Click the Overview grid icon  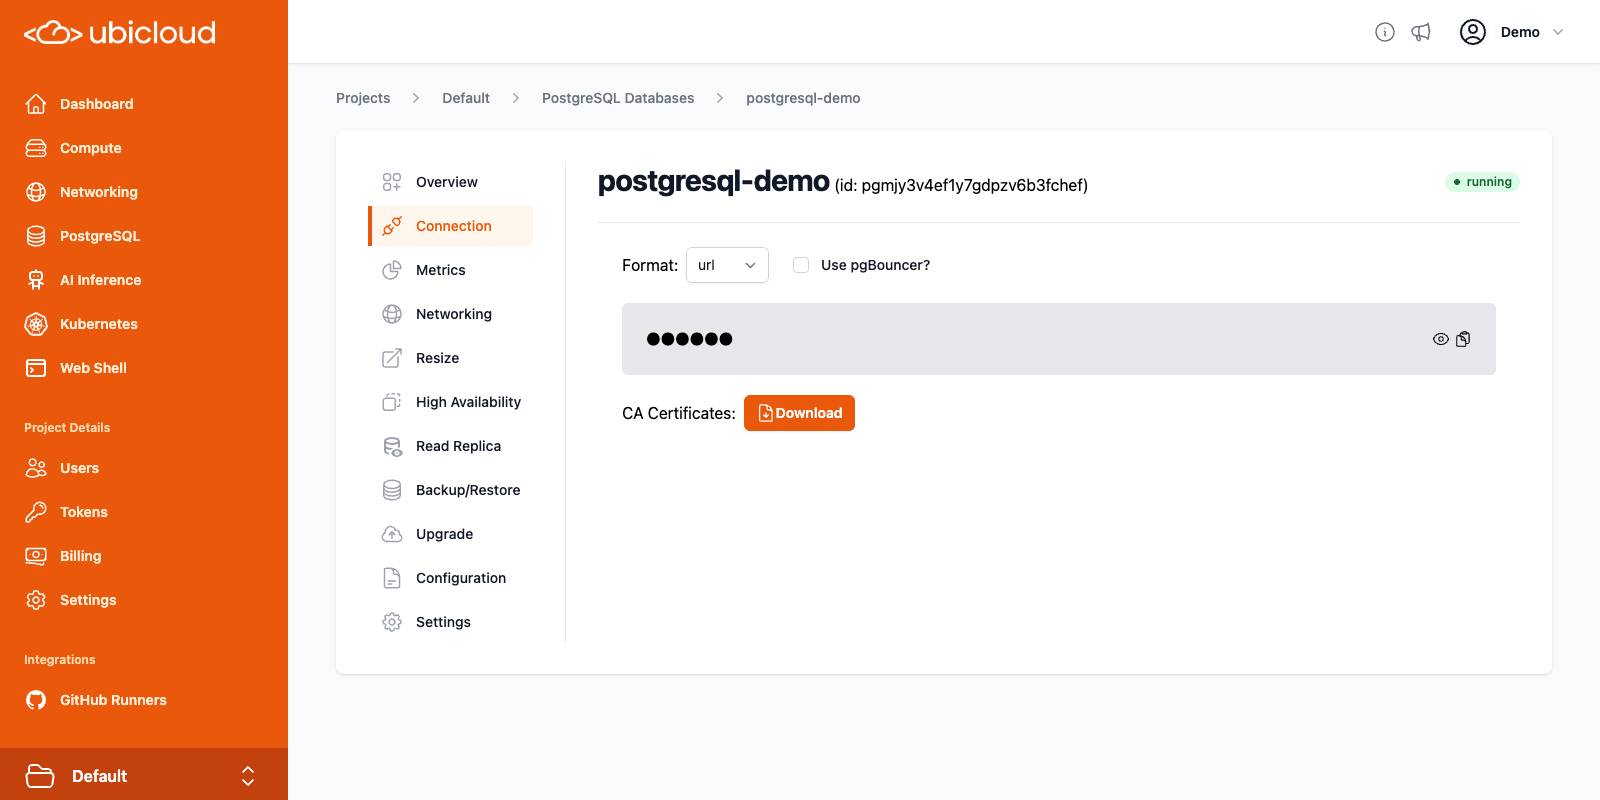pyautogui.click(x=392, y=182)
